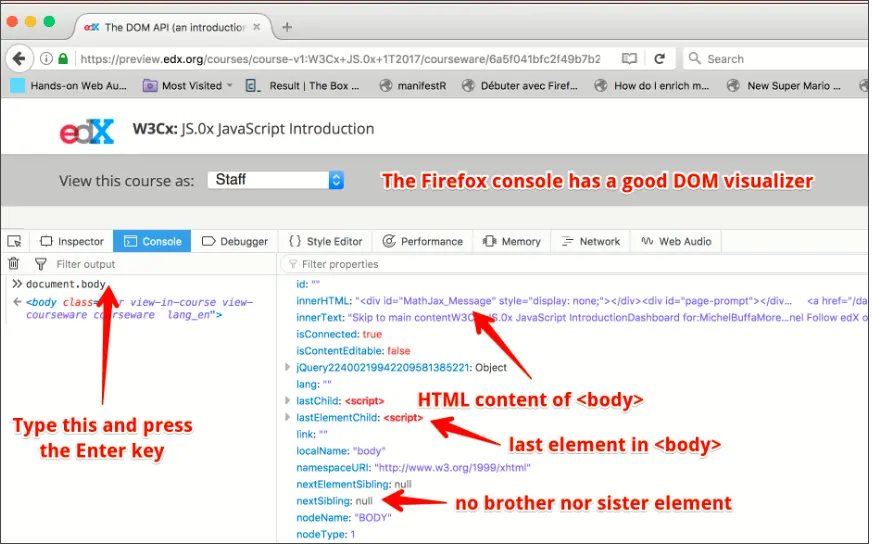Viewport: 872px width, 547px height.
Task: Click the filter funnel icon in console
Action: click(x=41, y=264)
